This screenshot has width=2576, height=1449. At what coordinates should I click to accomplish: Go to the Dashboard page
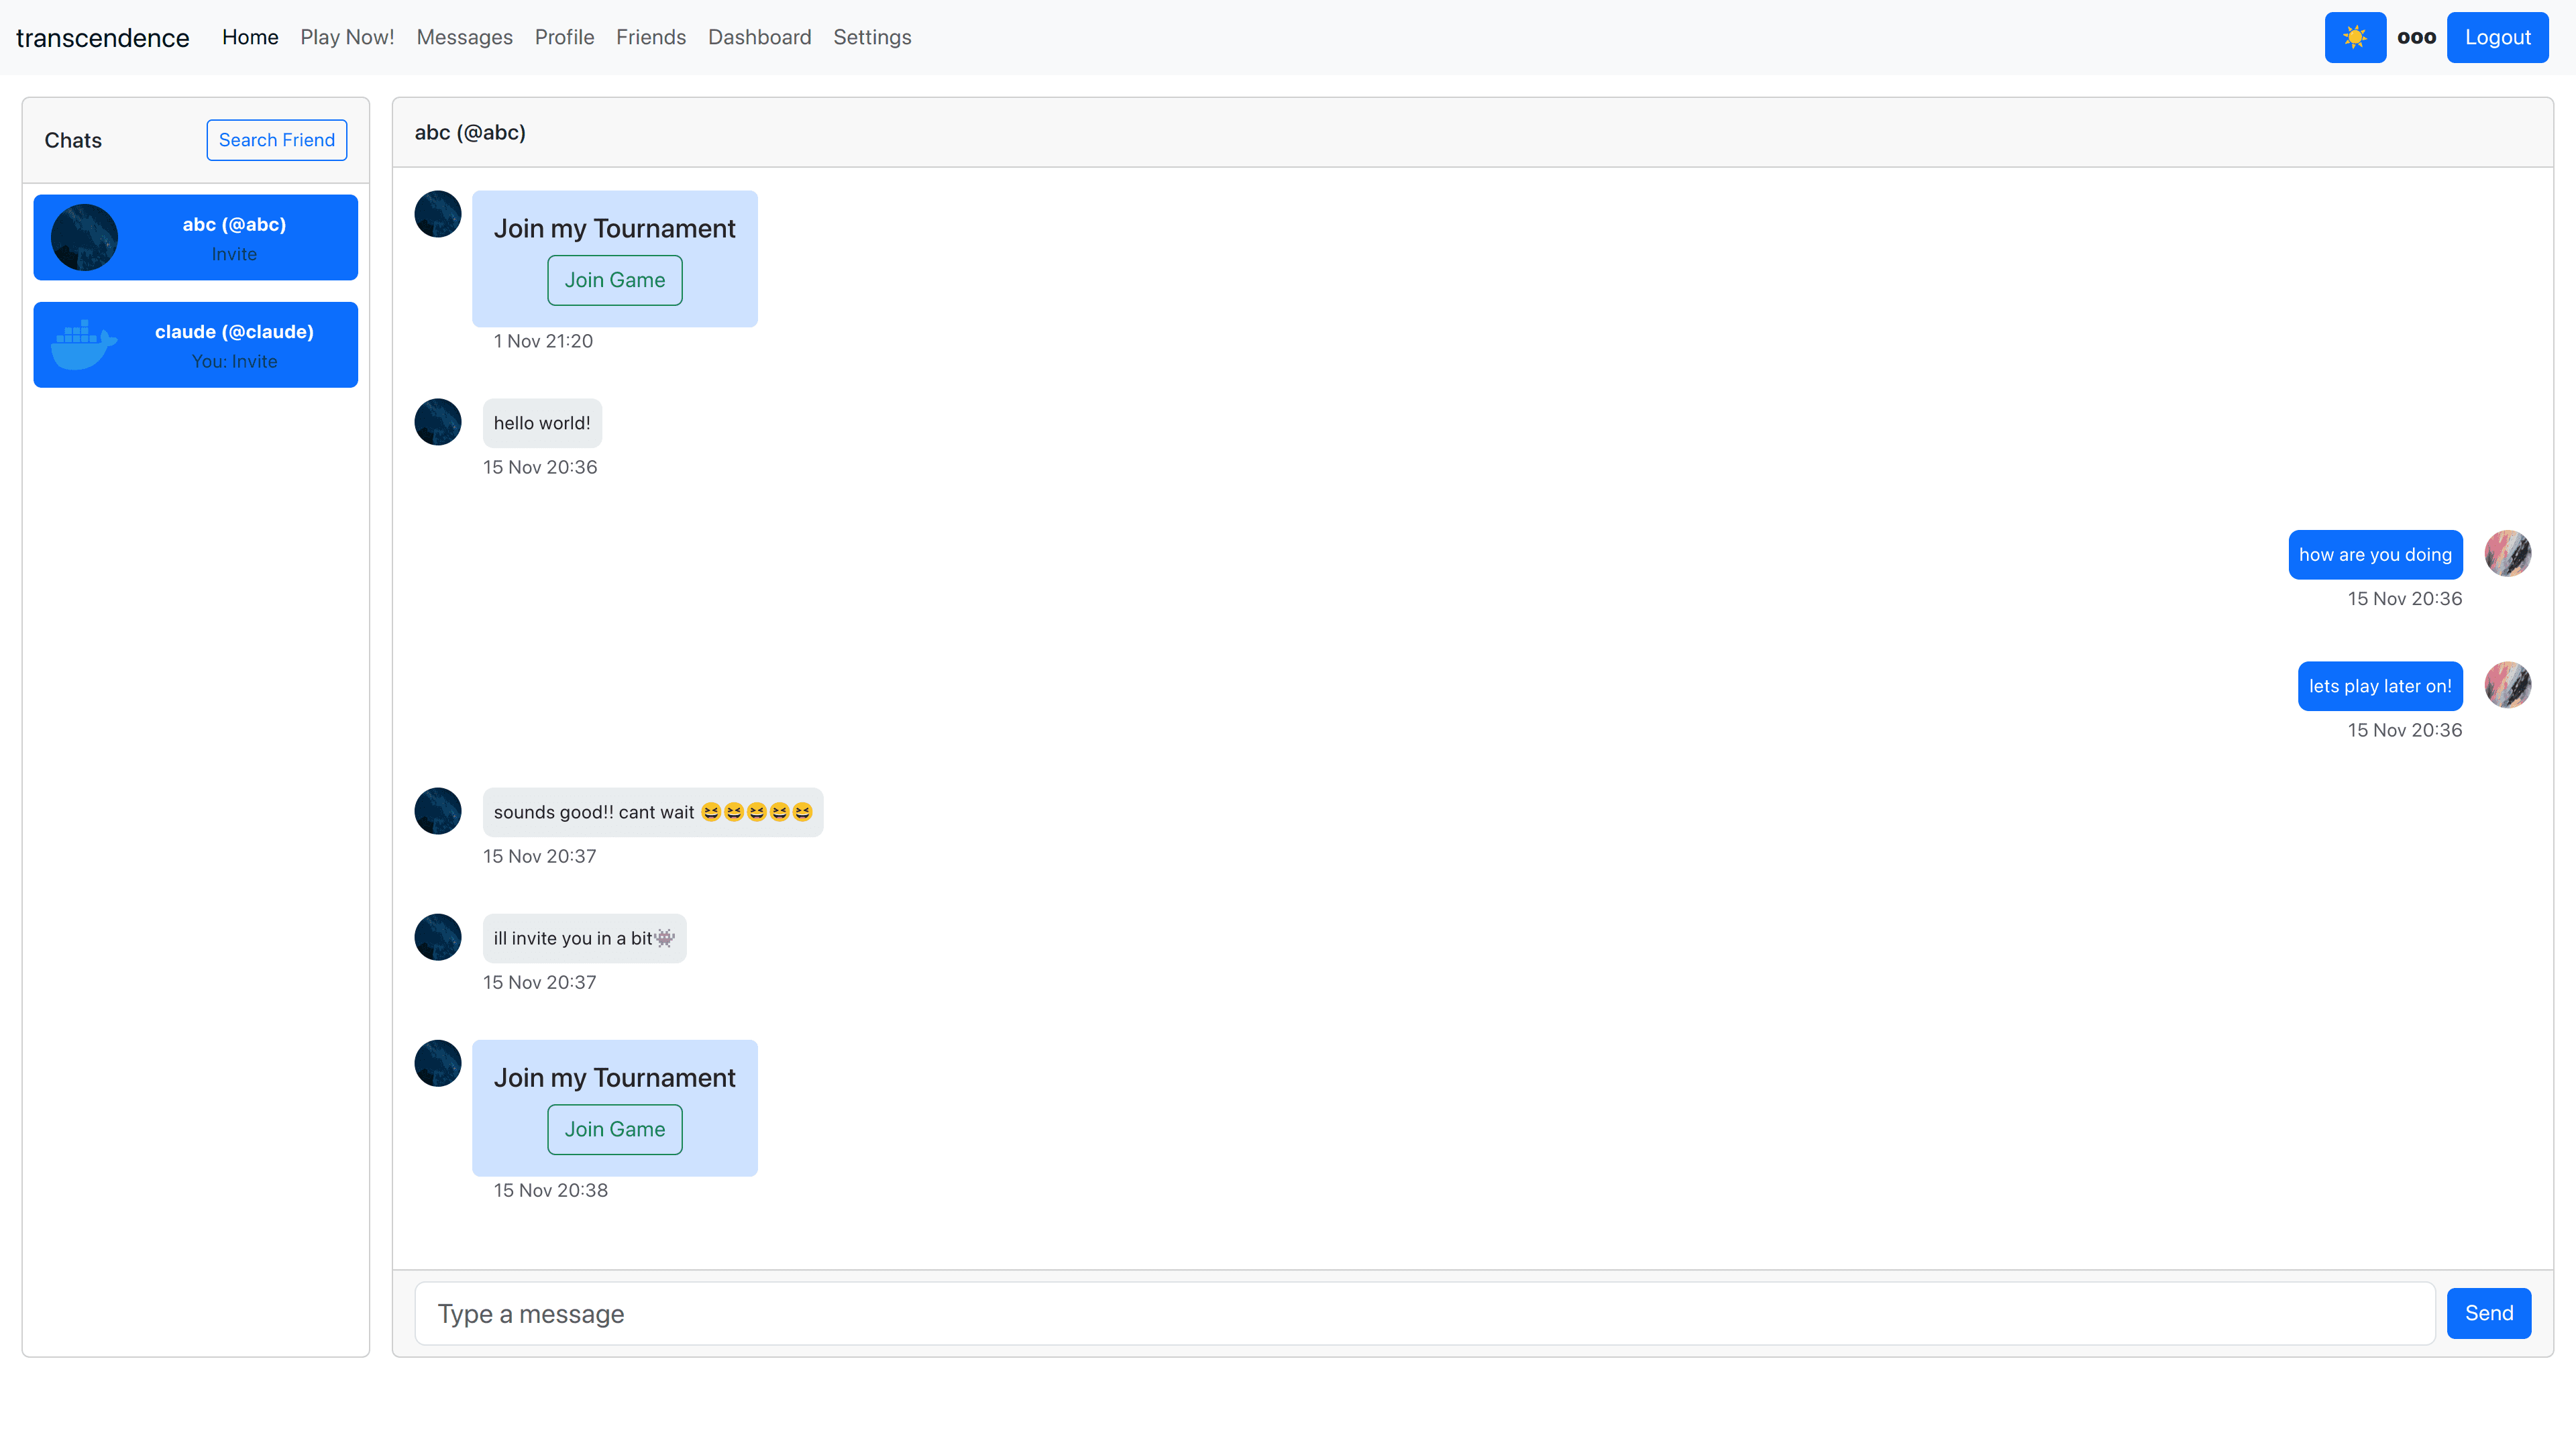click(x=759, y=37)
